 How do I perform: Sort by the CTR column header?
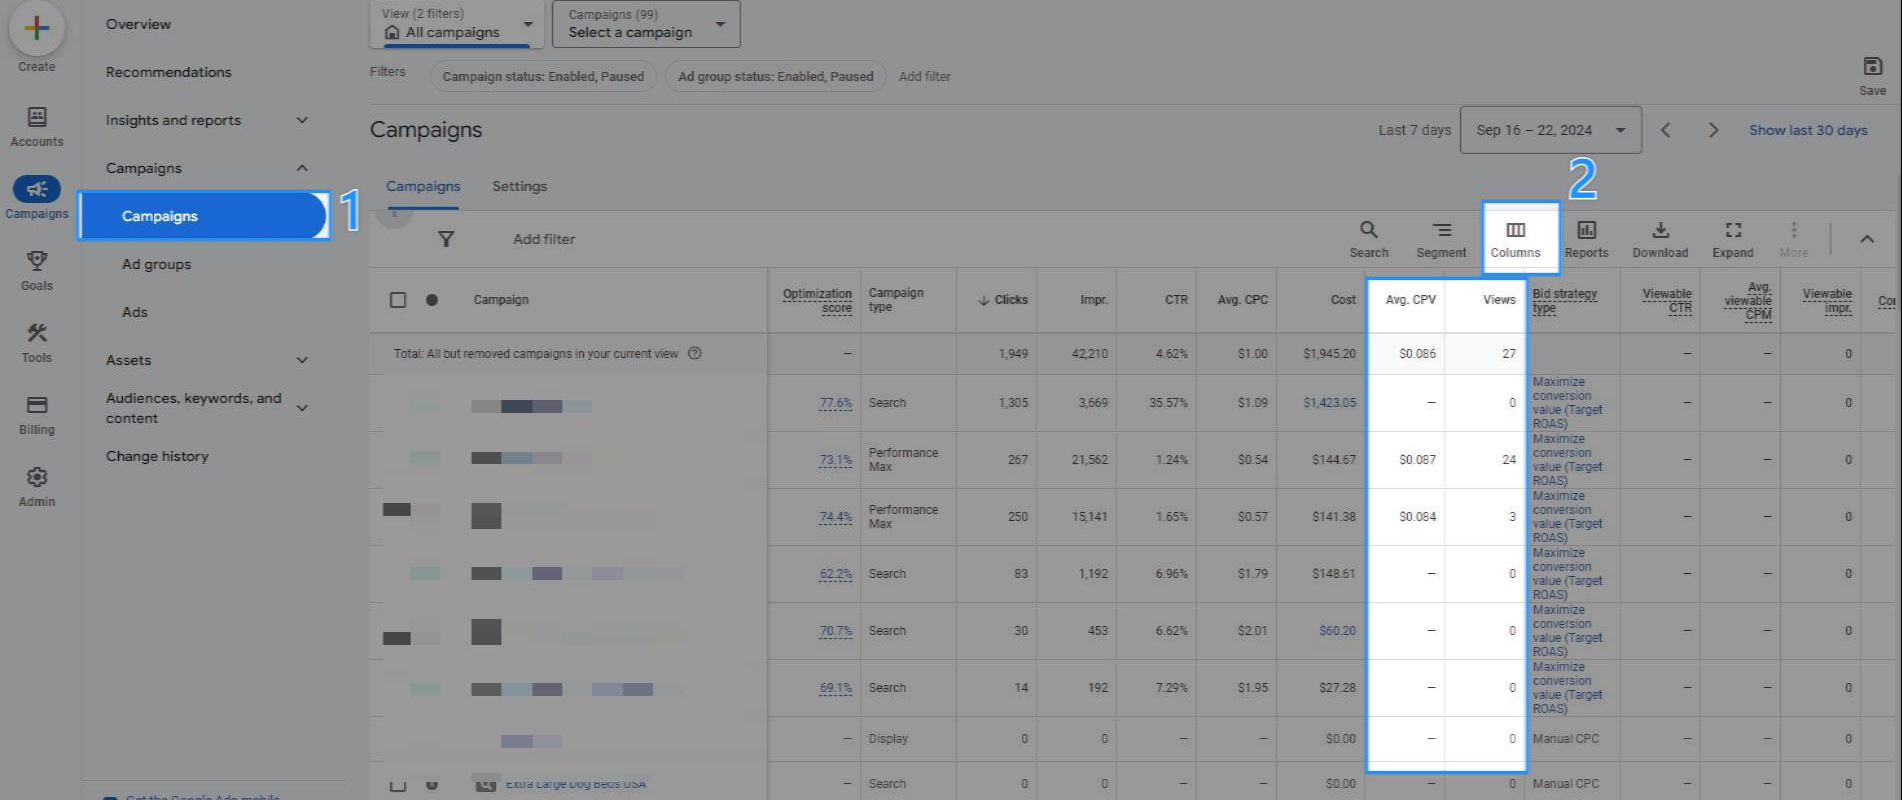[x=1176, y=300]
